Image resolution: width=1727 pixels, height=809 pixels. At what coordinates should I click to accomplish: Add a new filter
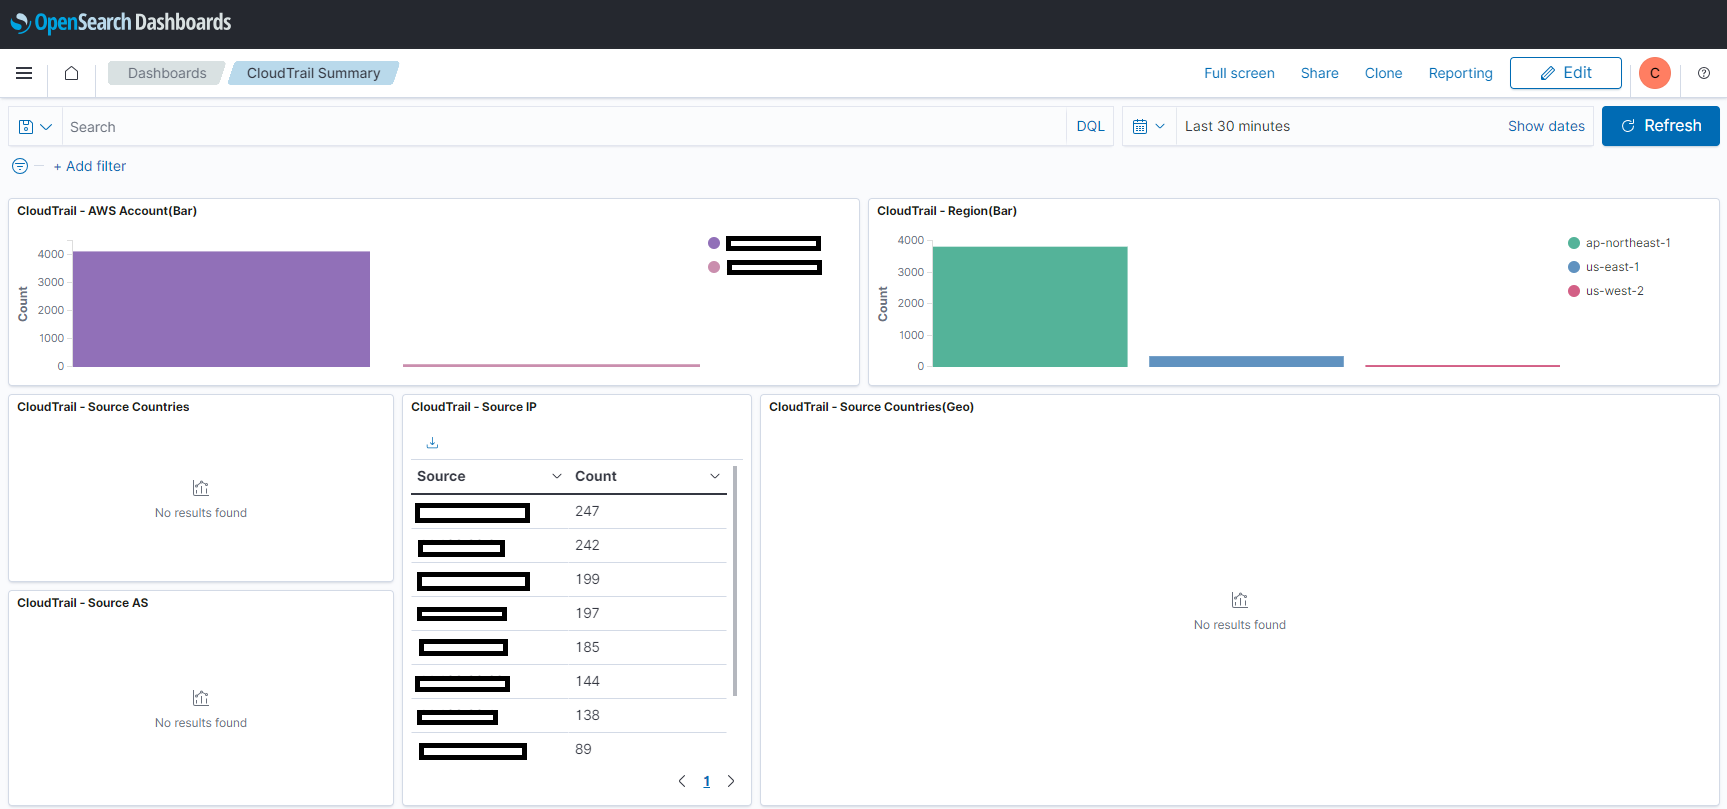90,166
